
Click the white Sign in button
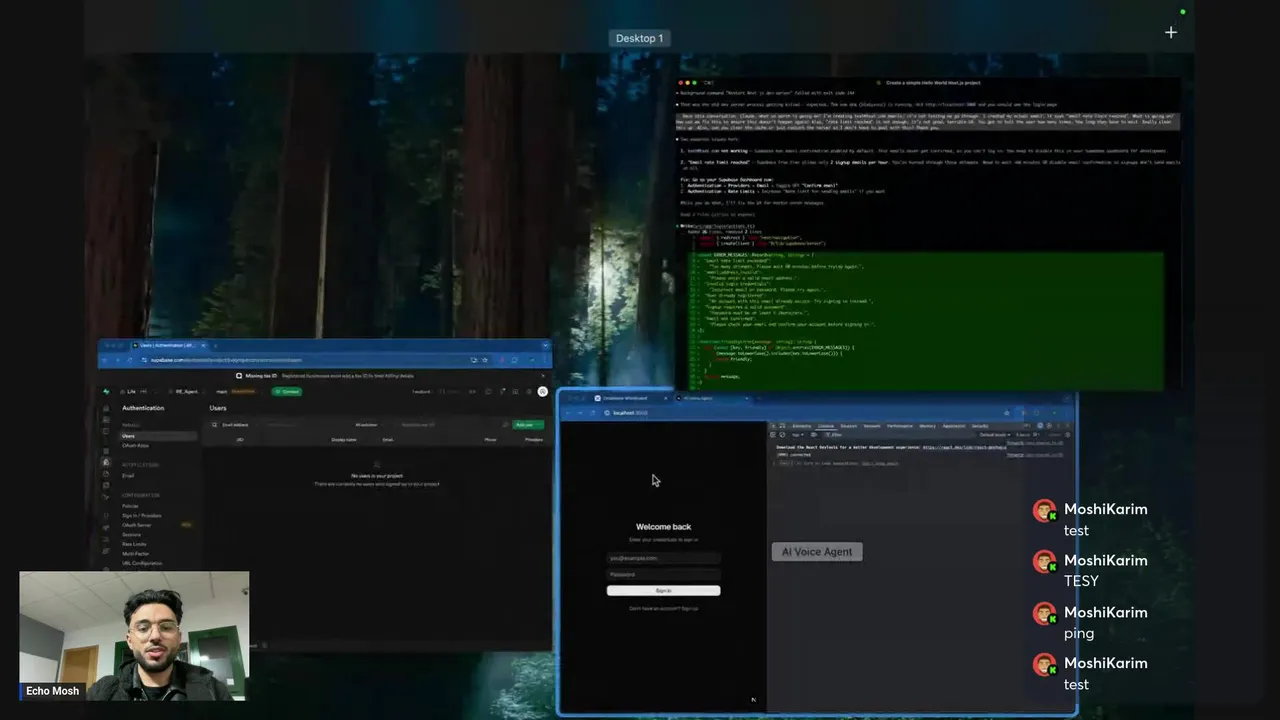663,590
